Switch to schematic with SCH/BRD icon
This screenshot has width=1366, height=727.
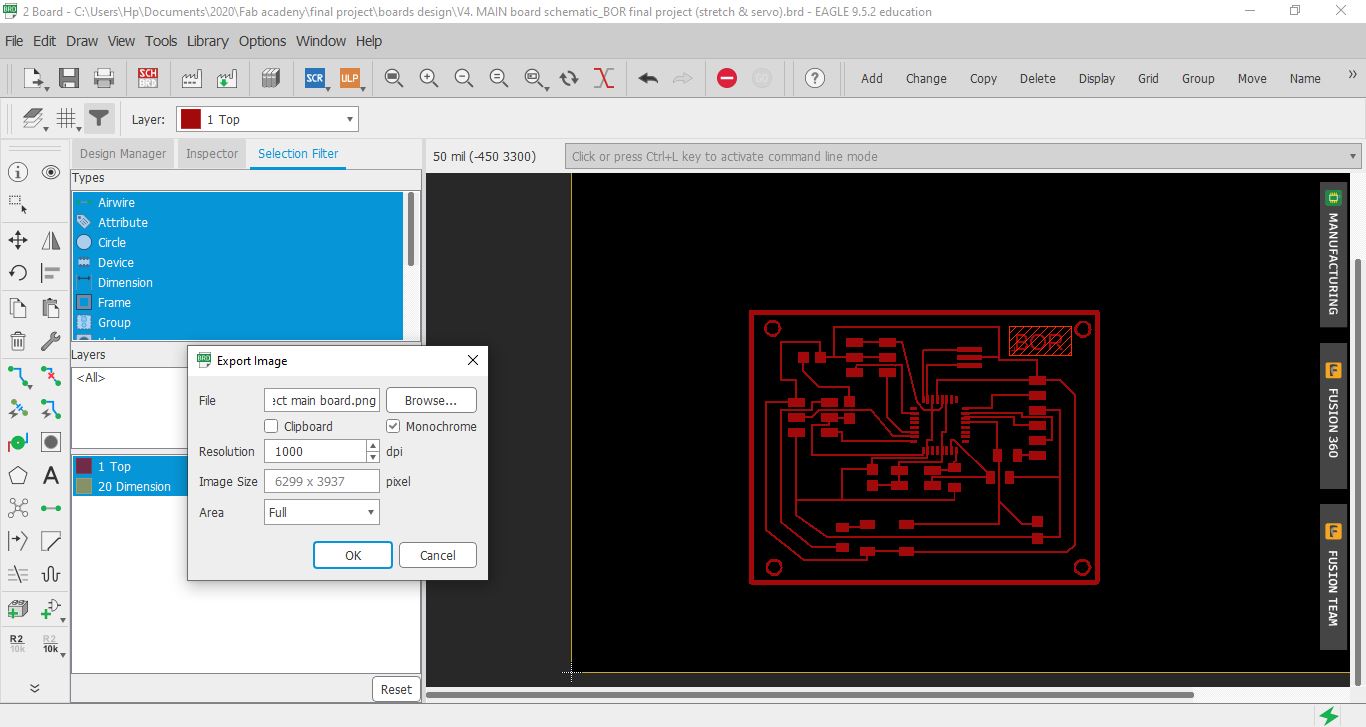[x=148, y=78]
